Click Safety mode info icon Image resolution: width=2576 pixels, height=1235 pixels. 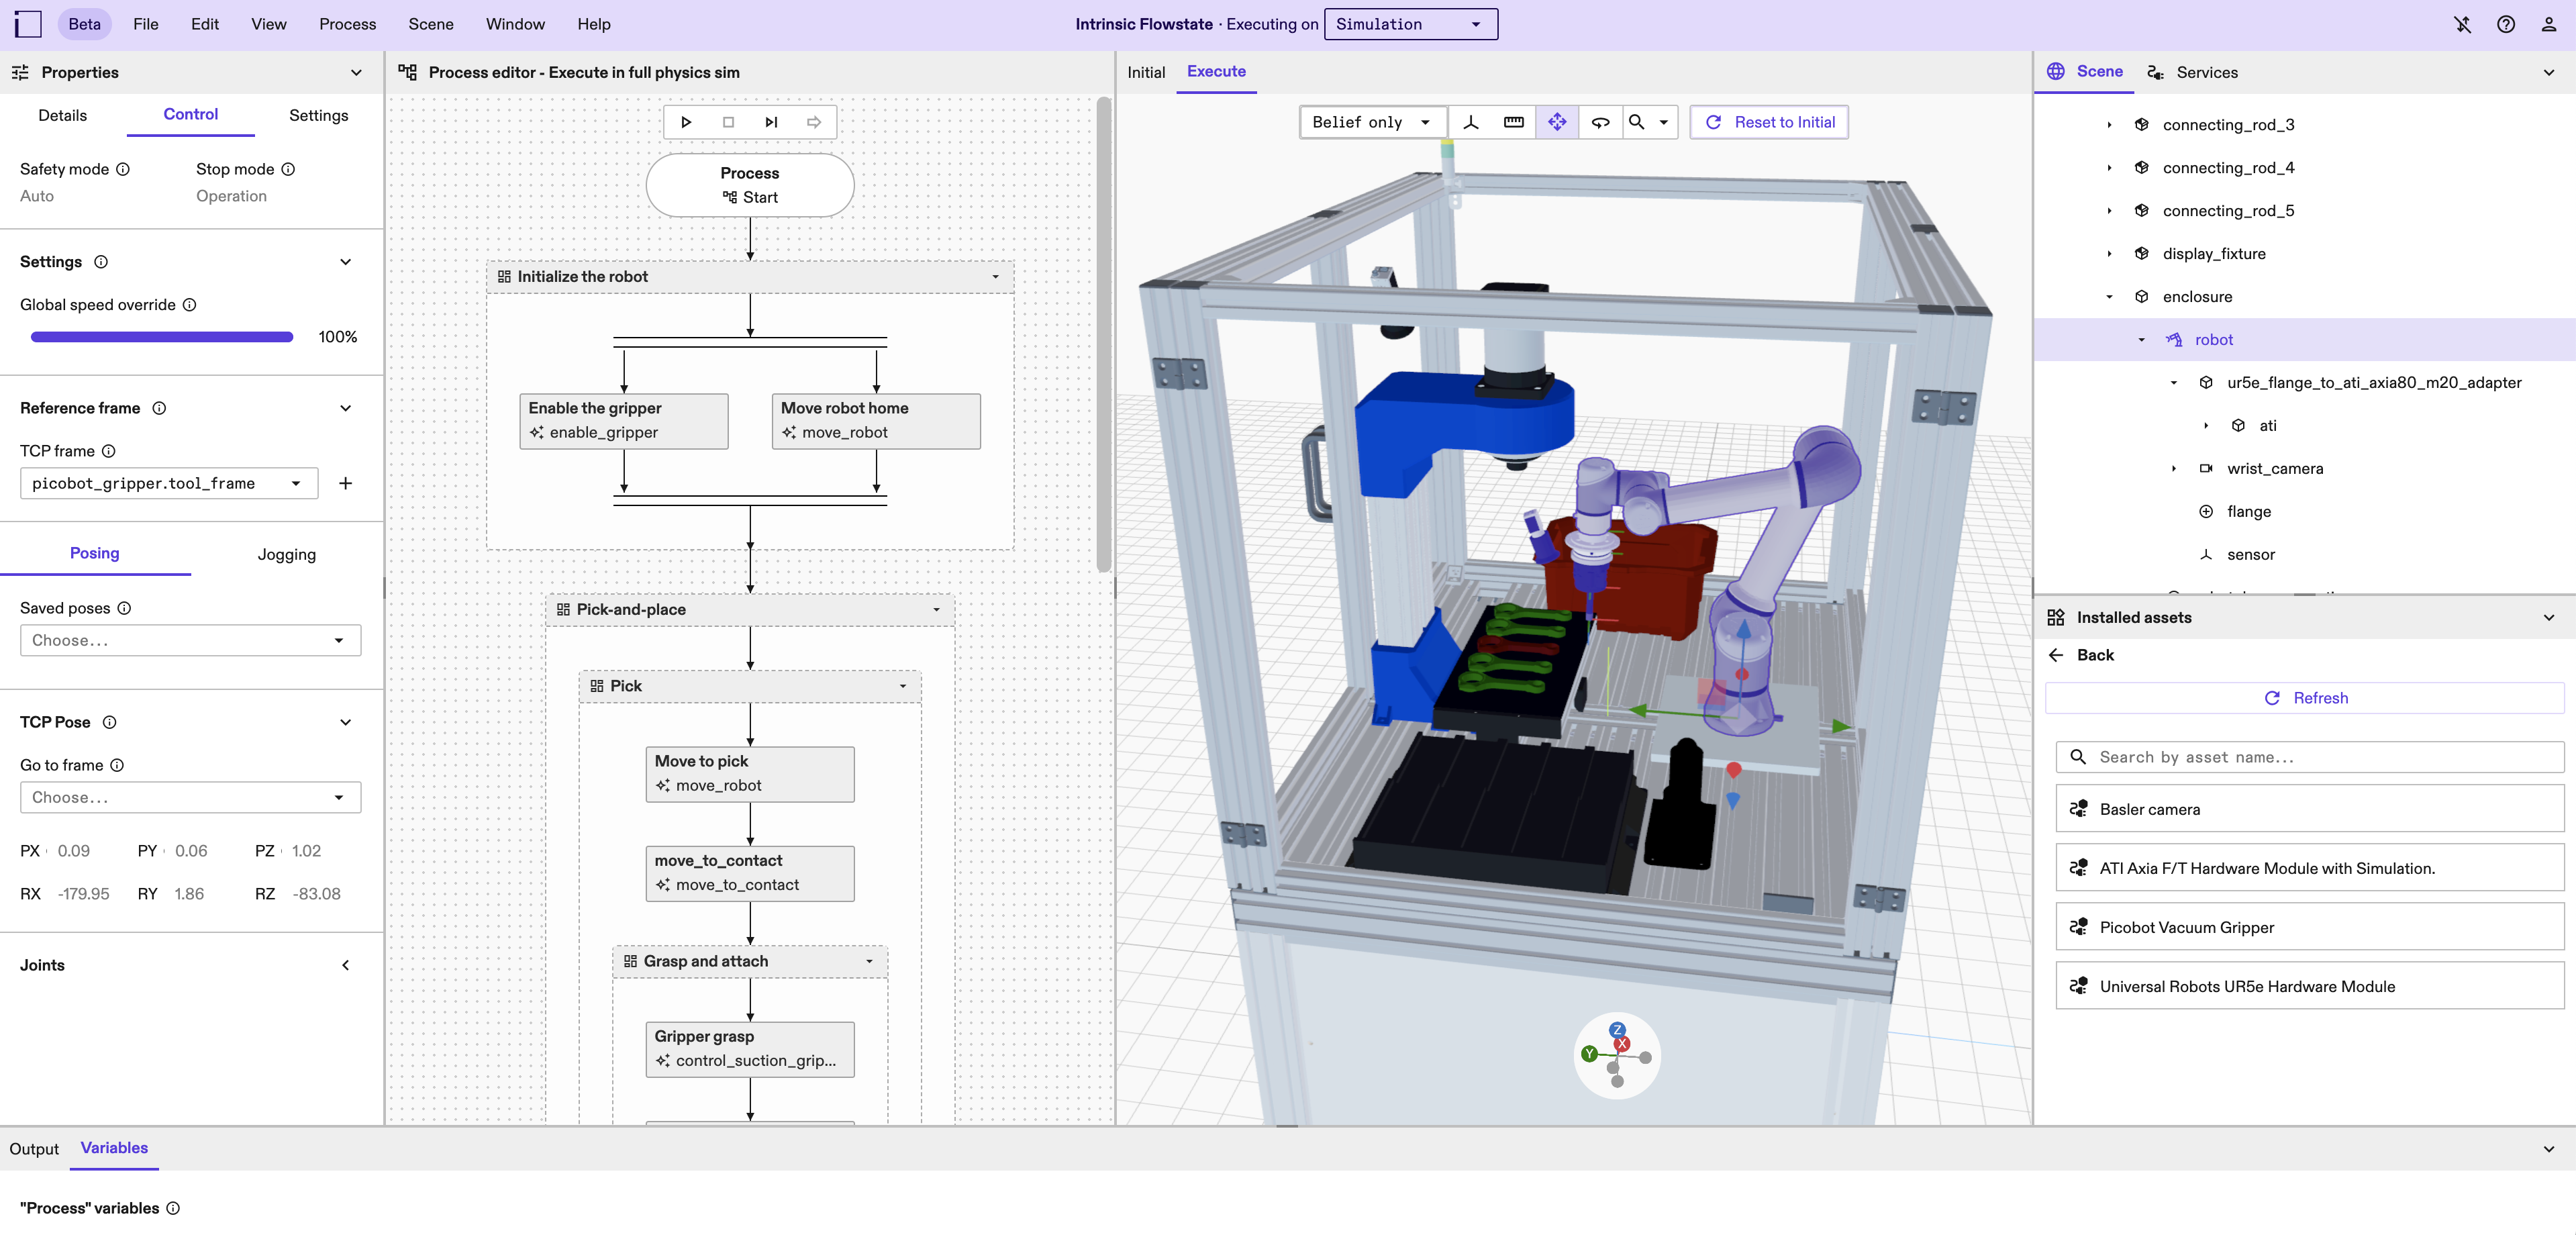[x=123, y=169]
